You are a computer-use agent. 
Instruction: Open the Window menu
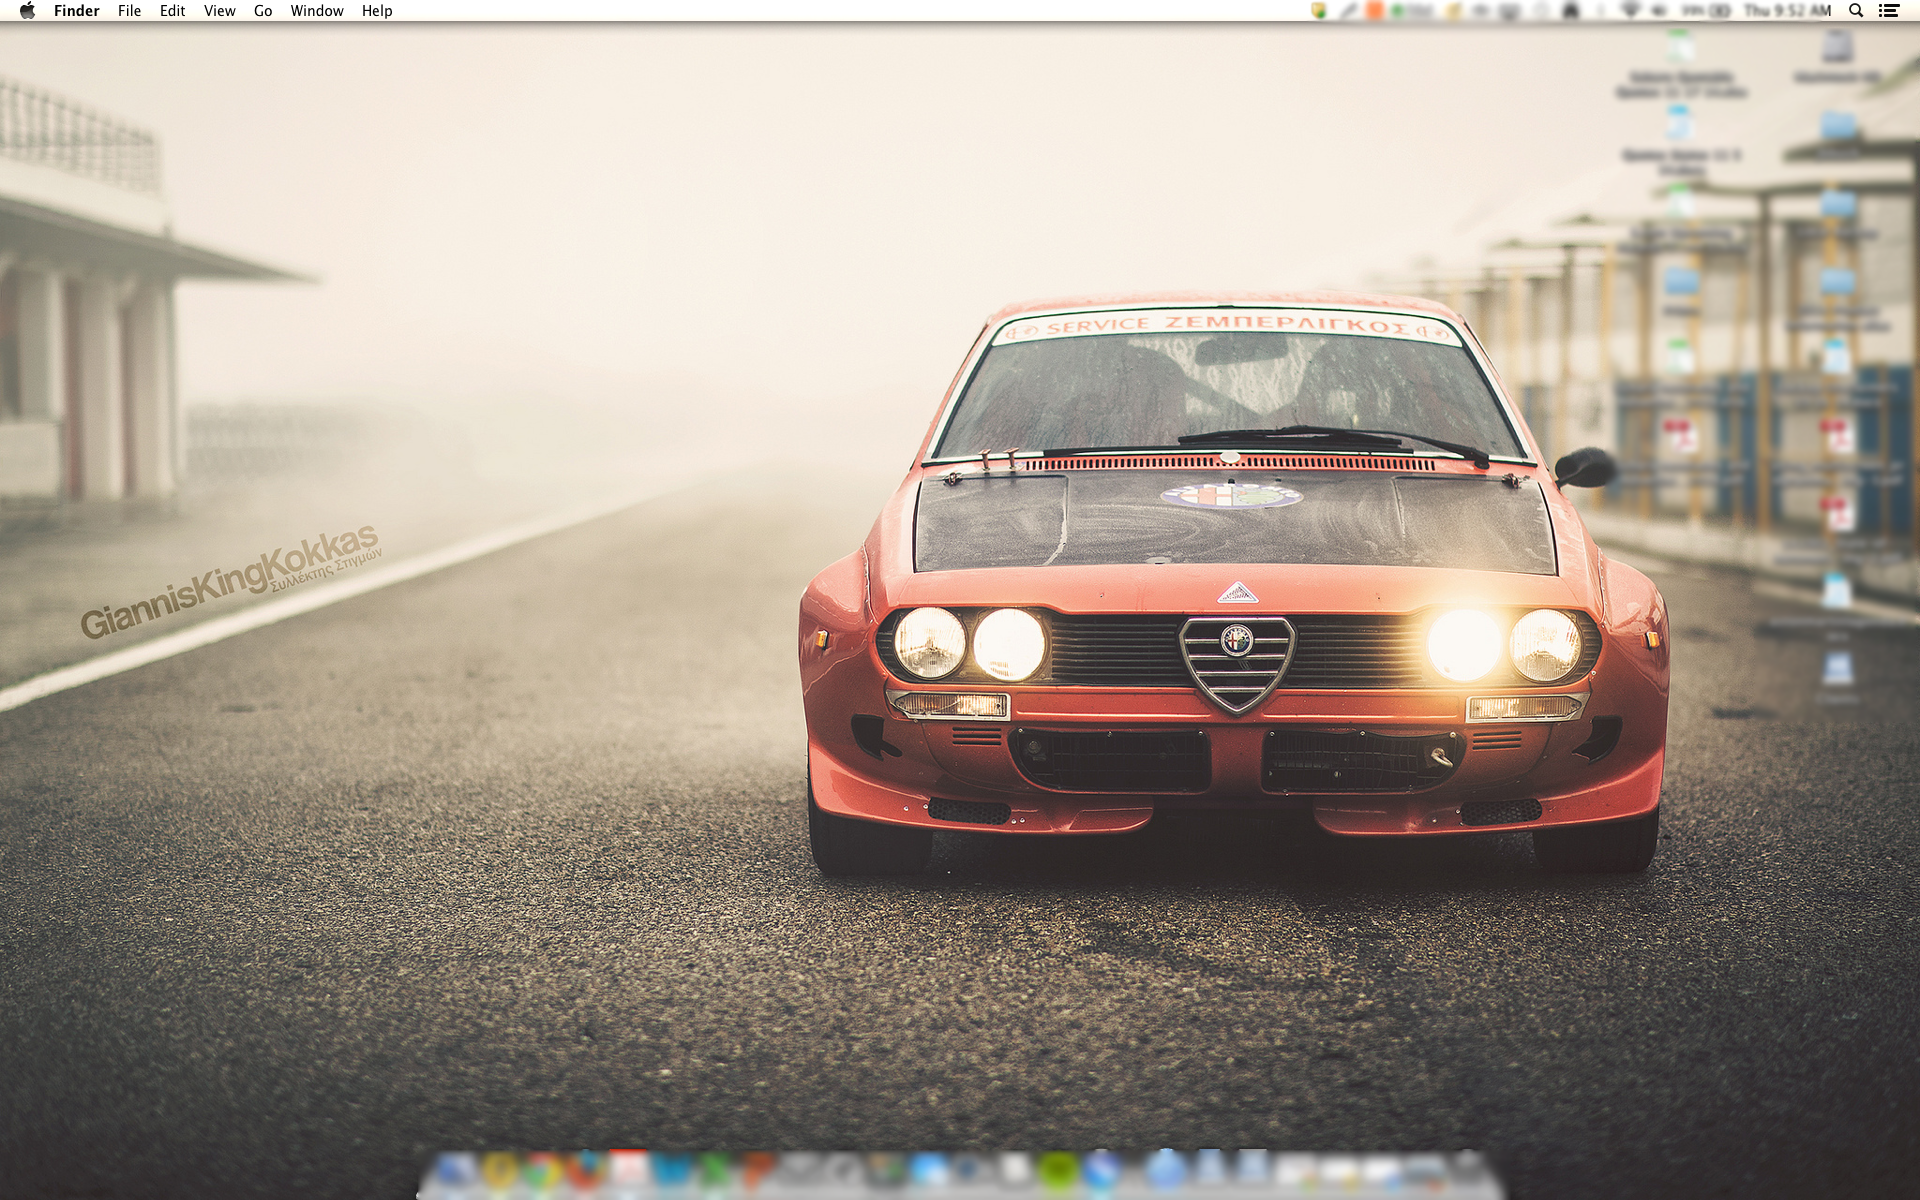[317, 11]
